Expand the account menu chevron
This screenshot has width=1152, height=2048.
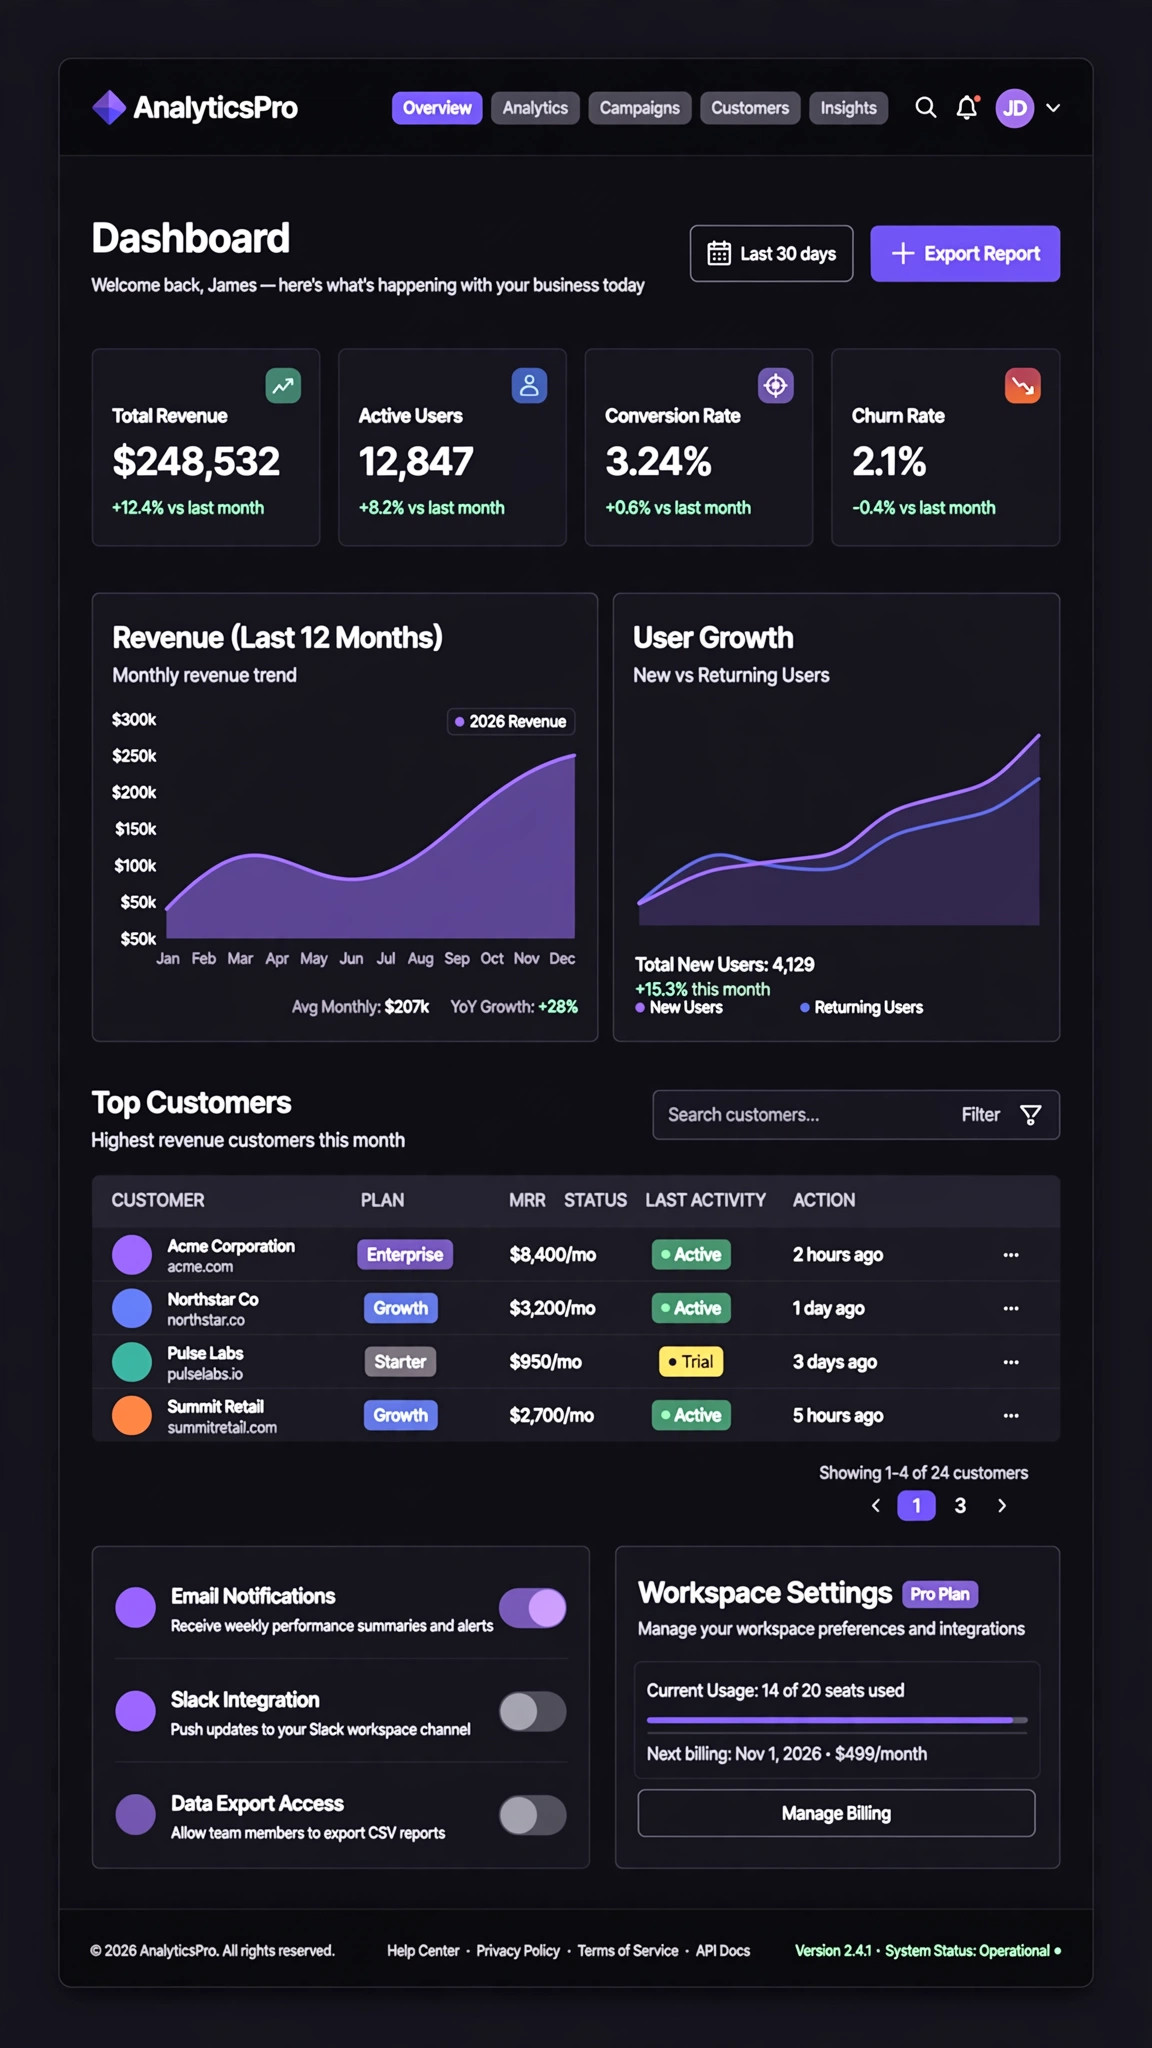click(1053, 108)
